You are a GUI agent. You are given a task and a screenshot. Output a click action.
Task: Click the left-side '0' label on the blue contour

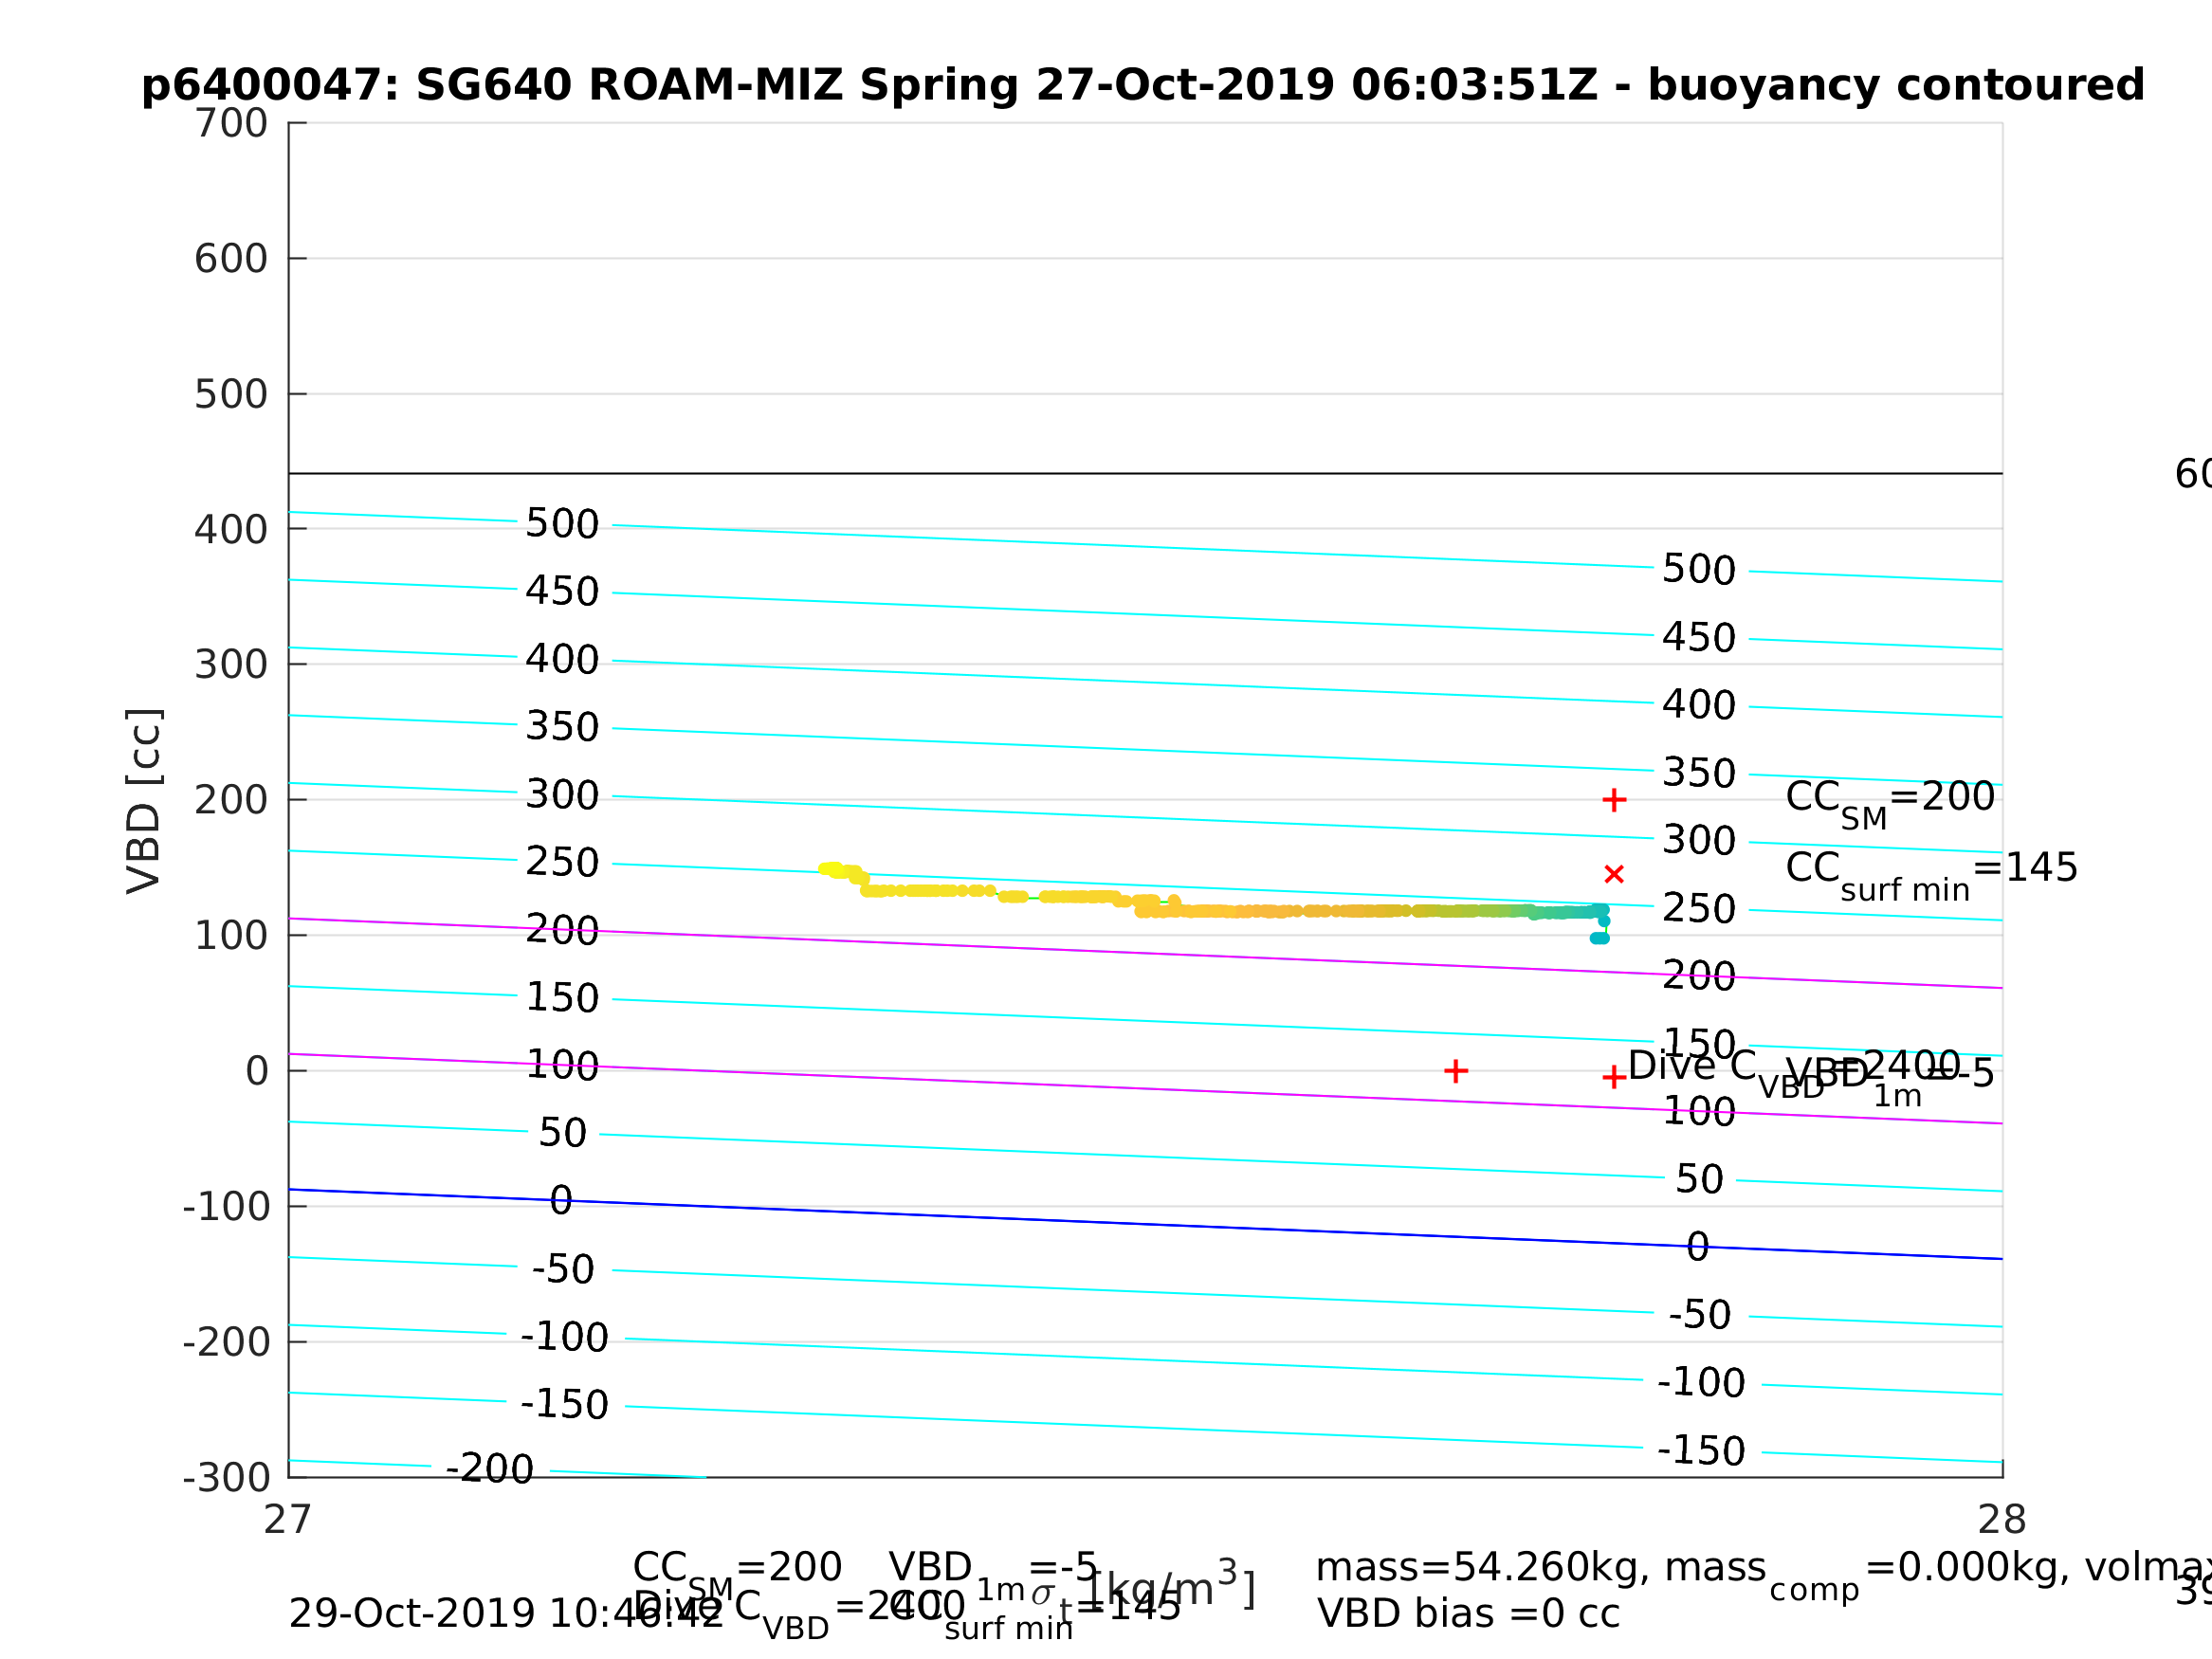[x=561, y=1200]
